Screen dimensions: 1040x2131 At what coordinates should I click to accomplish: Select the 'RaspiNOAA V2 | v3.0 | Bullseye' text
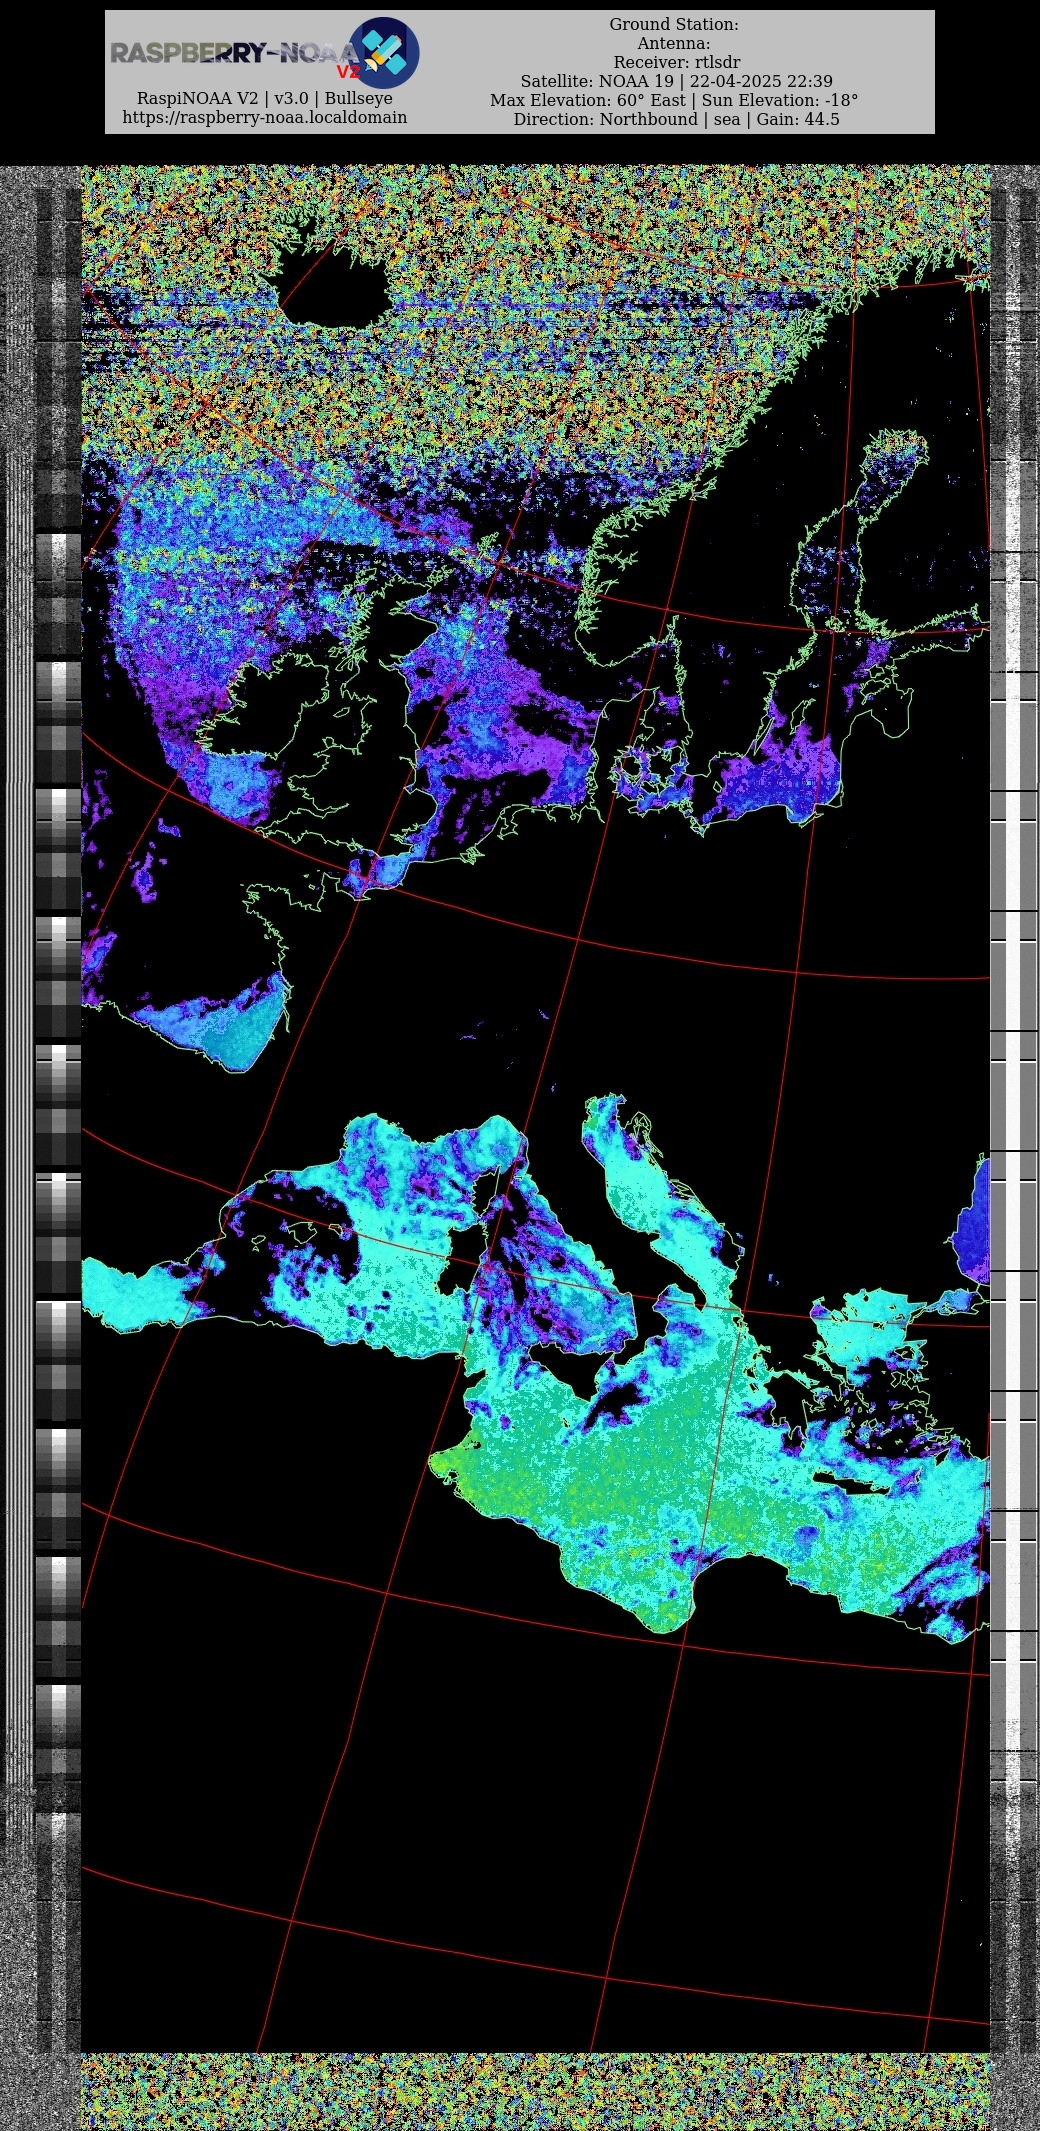[265, 98]
